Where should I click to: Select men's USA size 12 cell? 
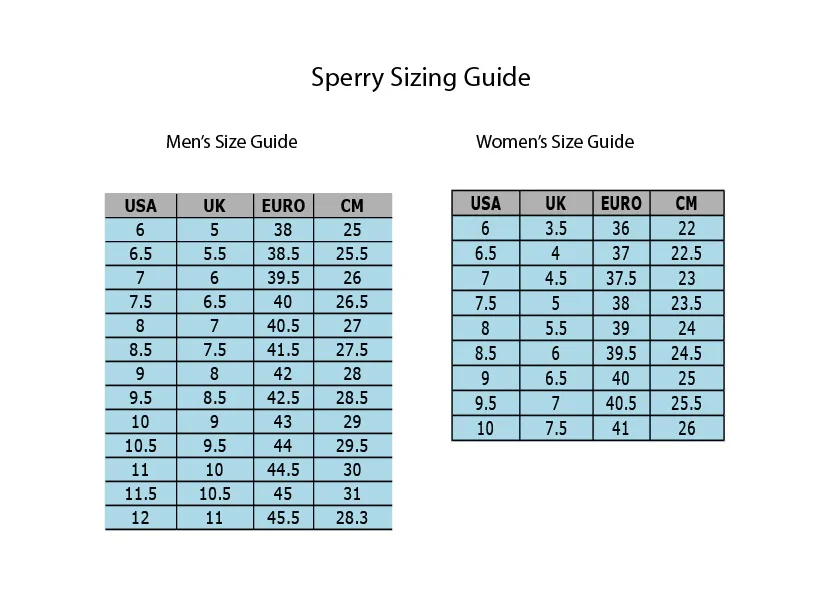click(141, 518)
